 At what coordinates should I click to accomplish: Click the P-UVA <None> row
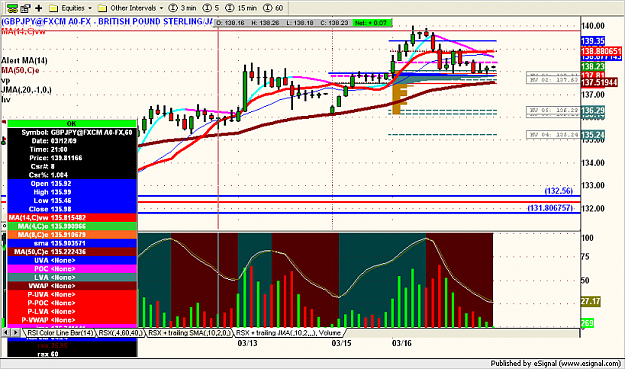click(72, 294)
